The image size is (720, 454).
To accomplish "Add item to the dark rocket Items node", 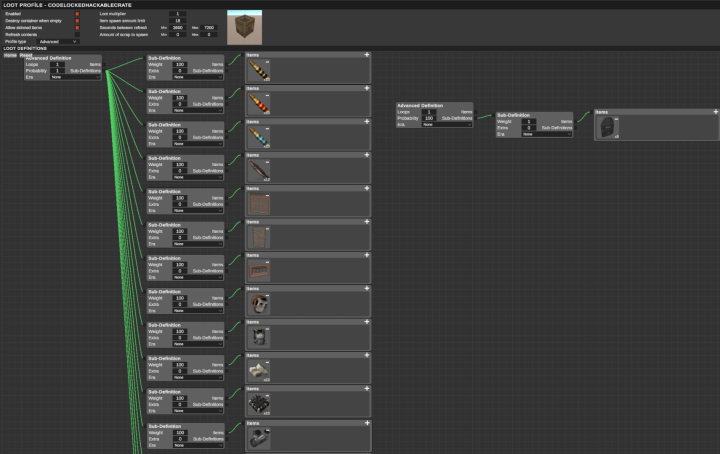I will coord(366,155).
